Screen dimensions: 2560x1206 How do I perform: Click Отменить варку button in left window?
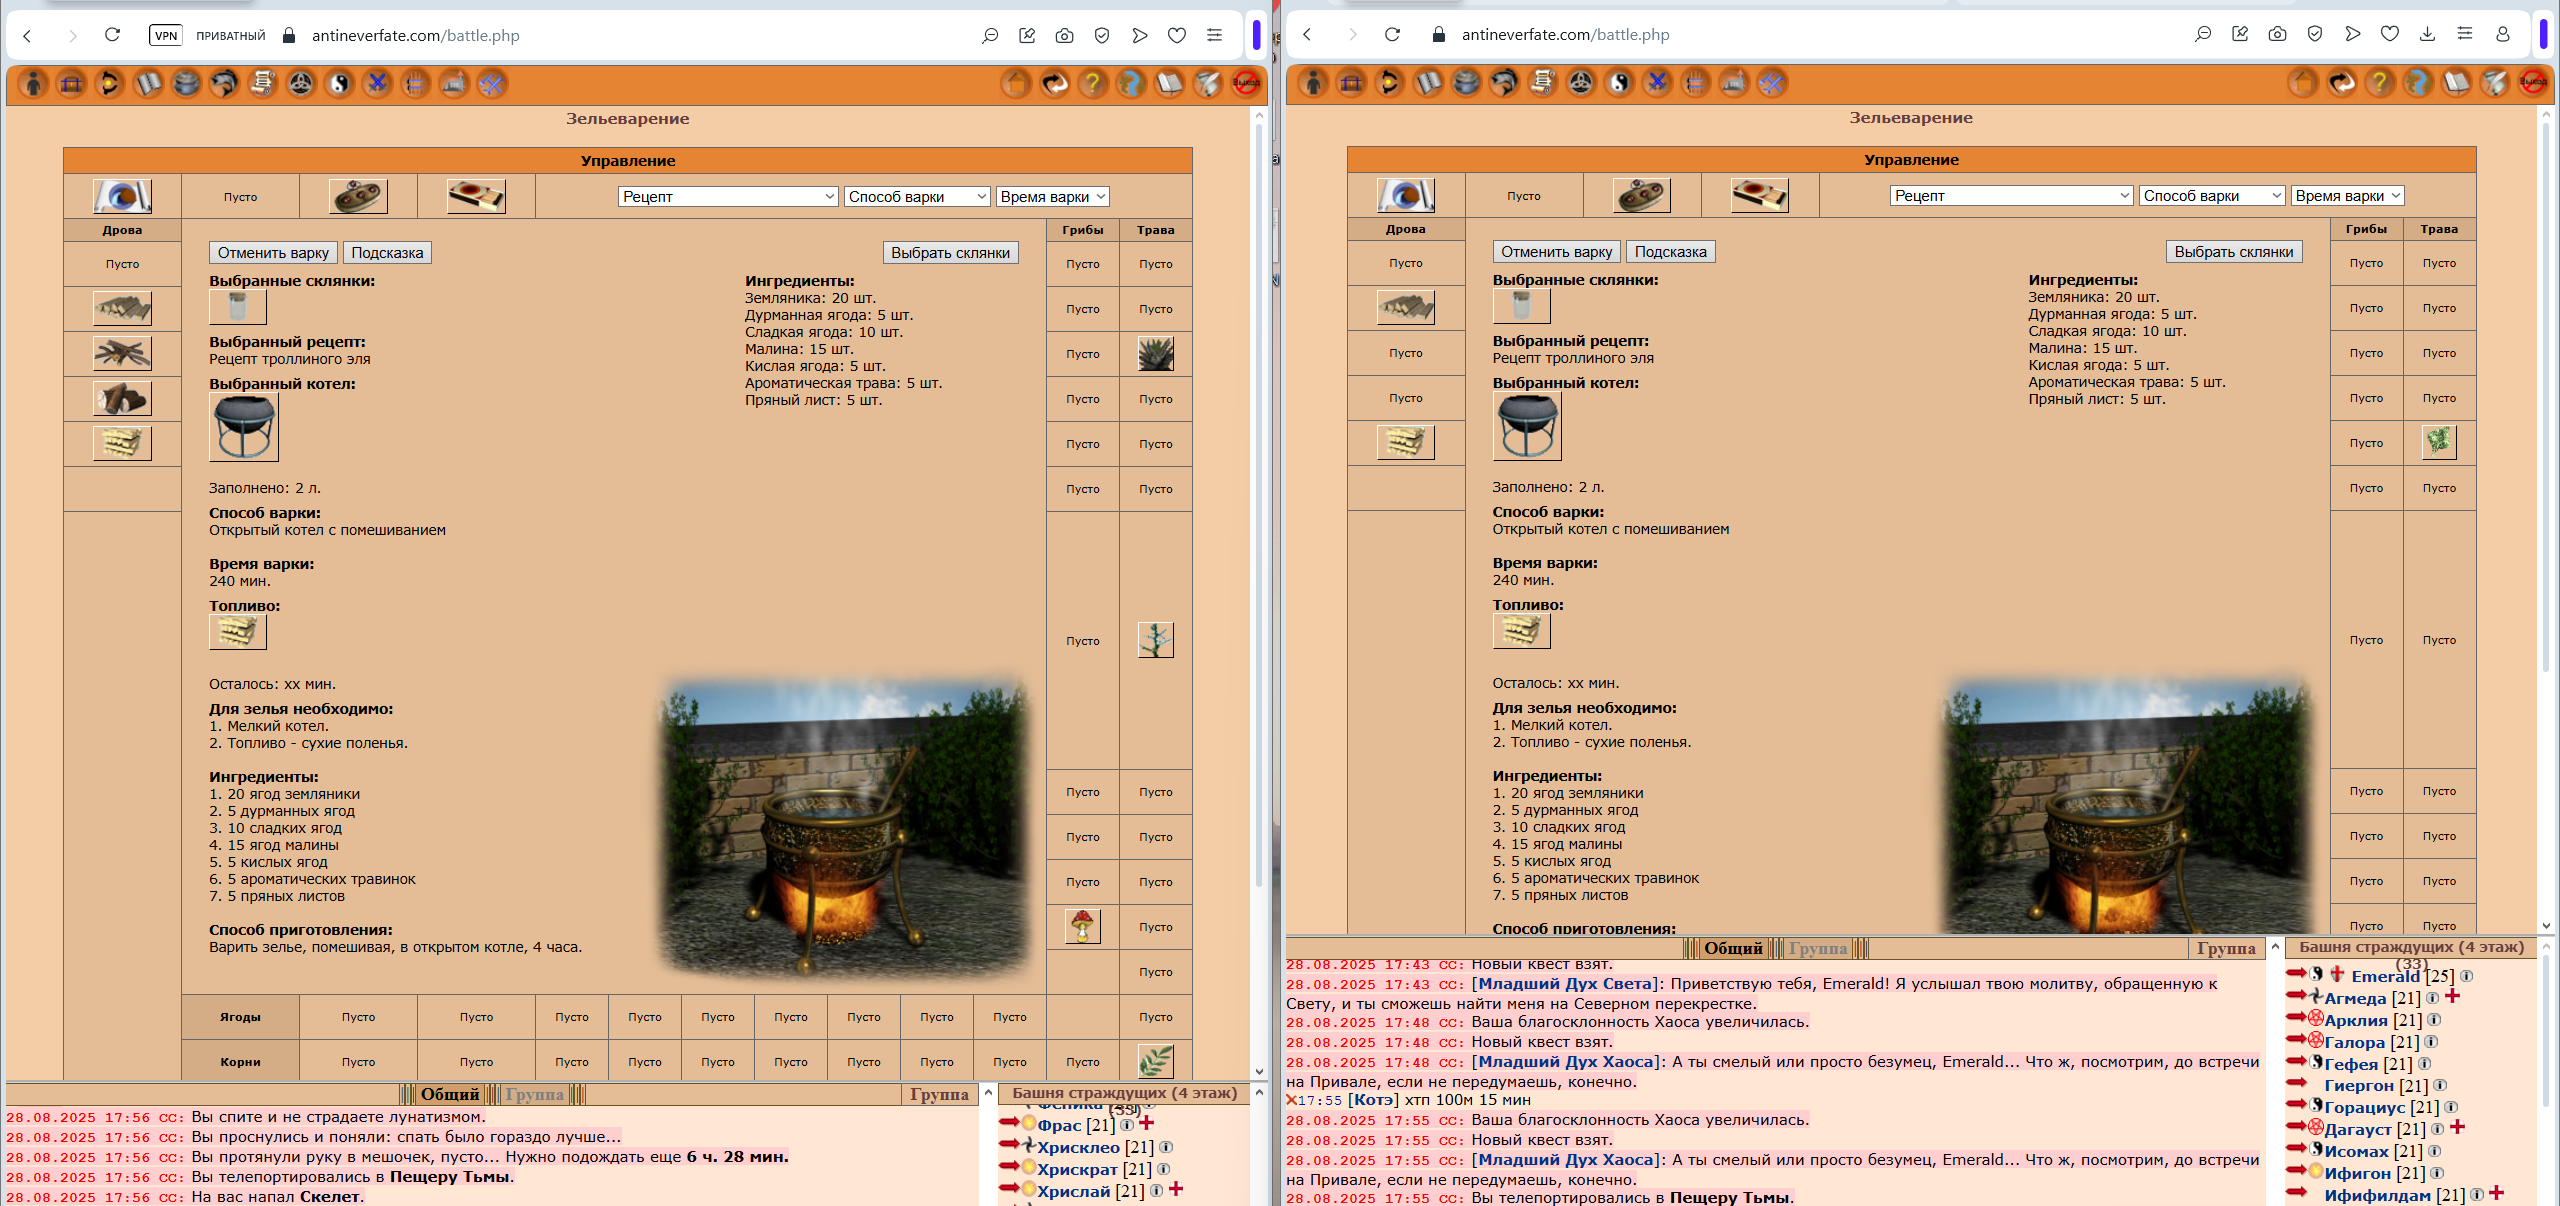point(273,253)
